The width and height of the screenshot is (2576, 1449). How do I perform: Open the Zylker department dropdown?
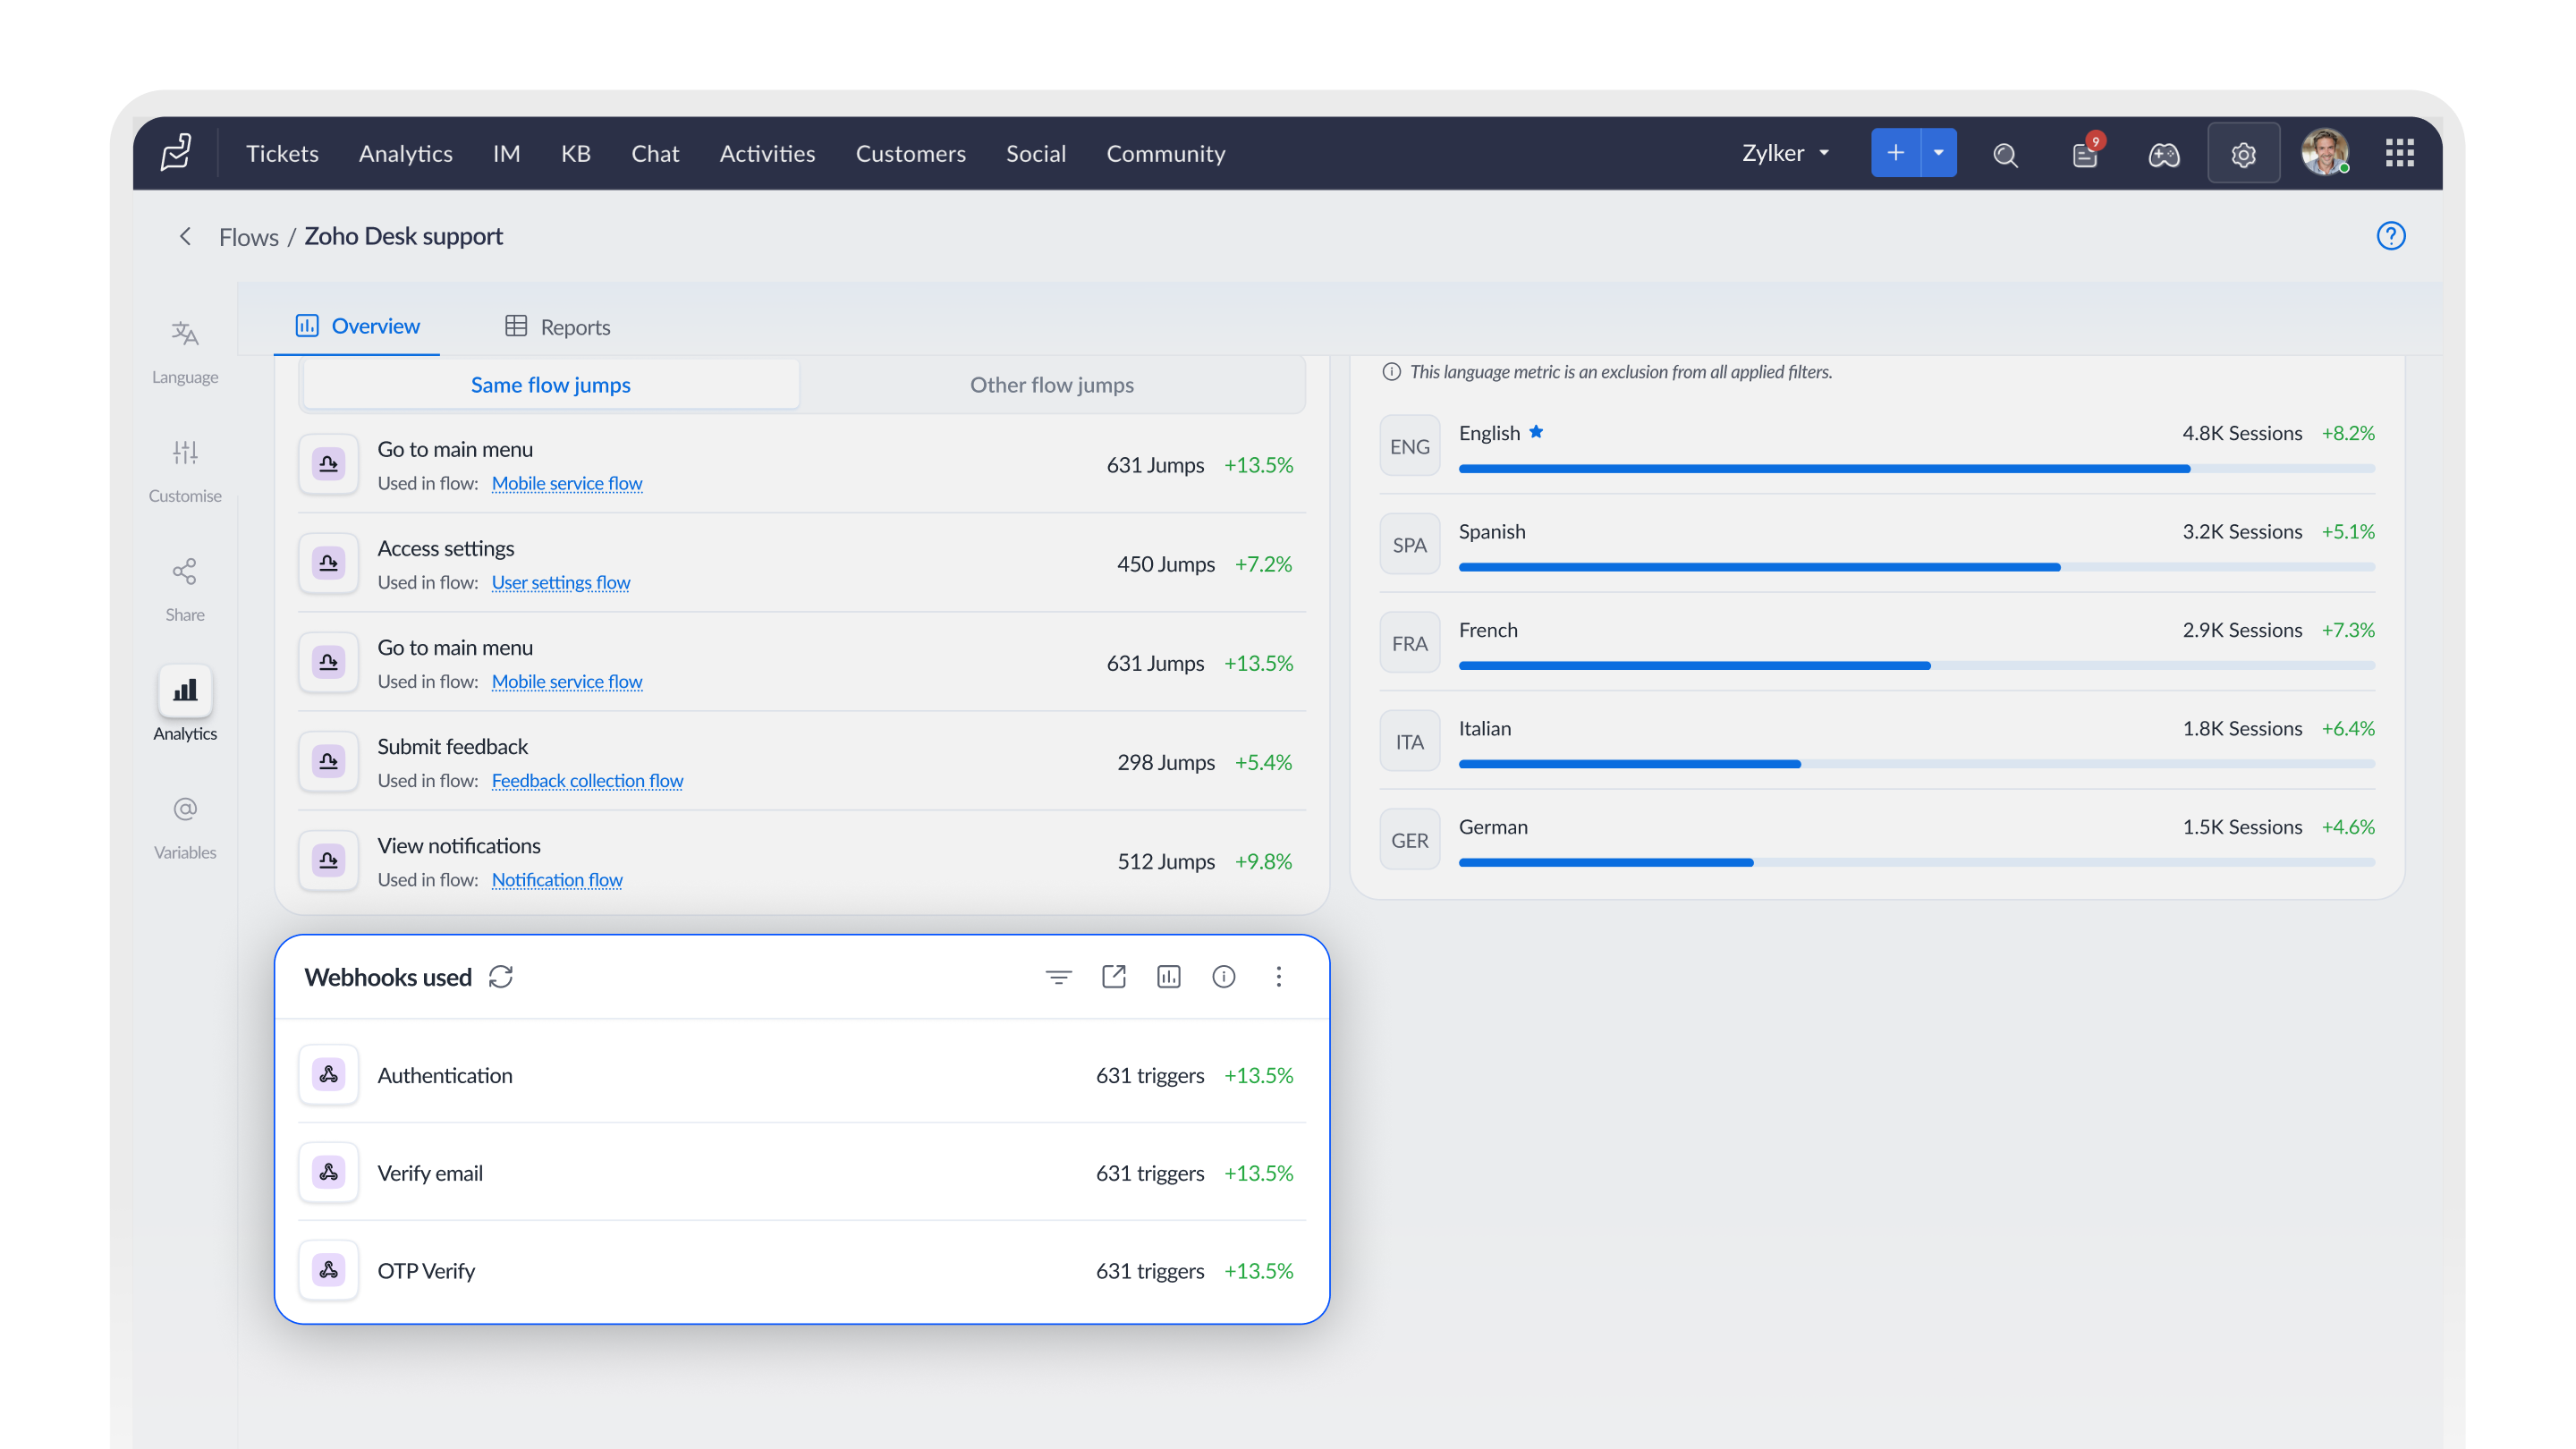coord(1786,153)
